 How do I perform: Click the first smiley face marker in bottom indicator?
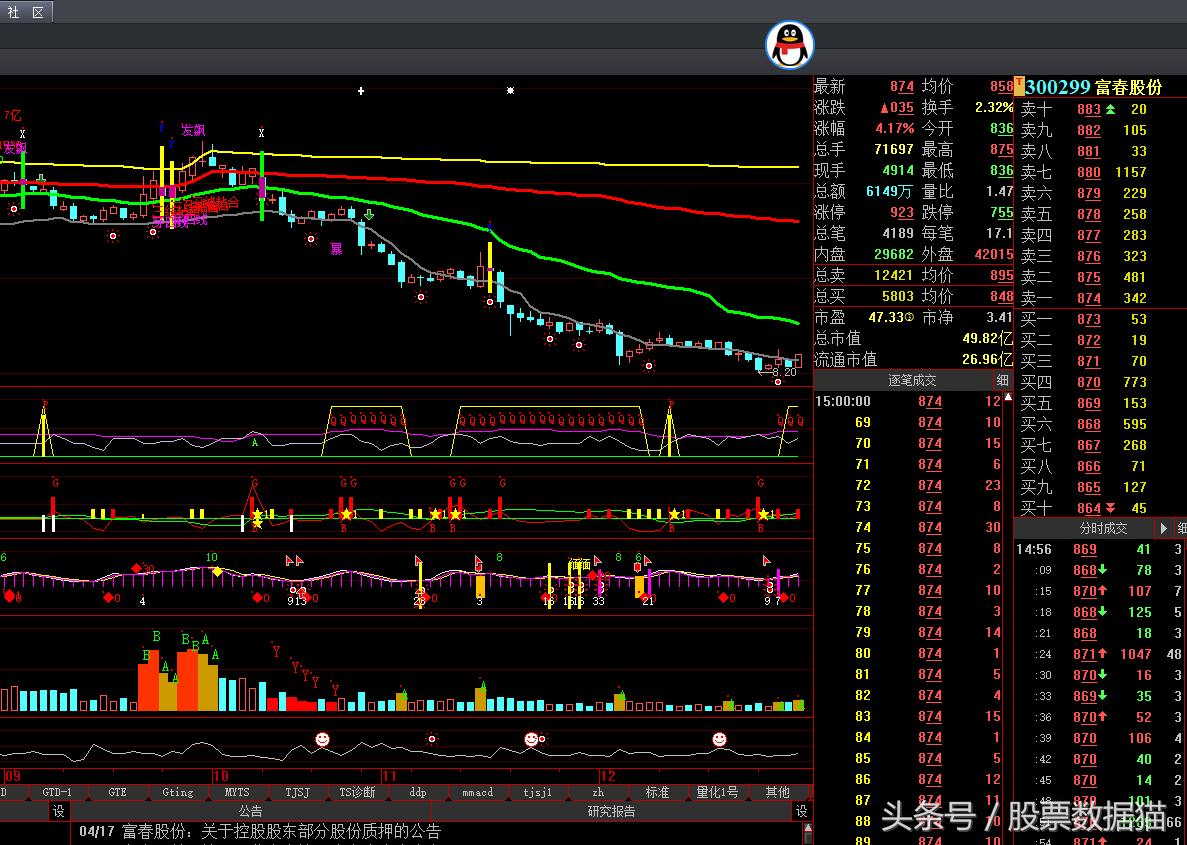(x=322, y=738)
